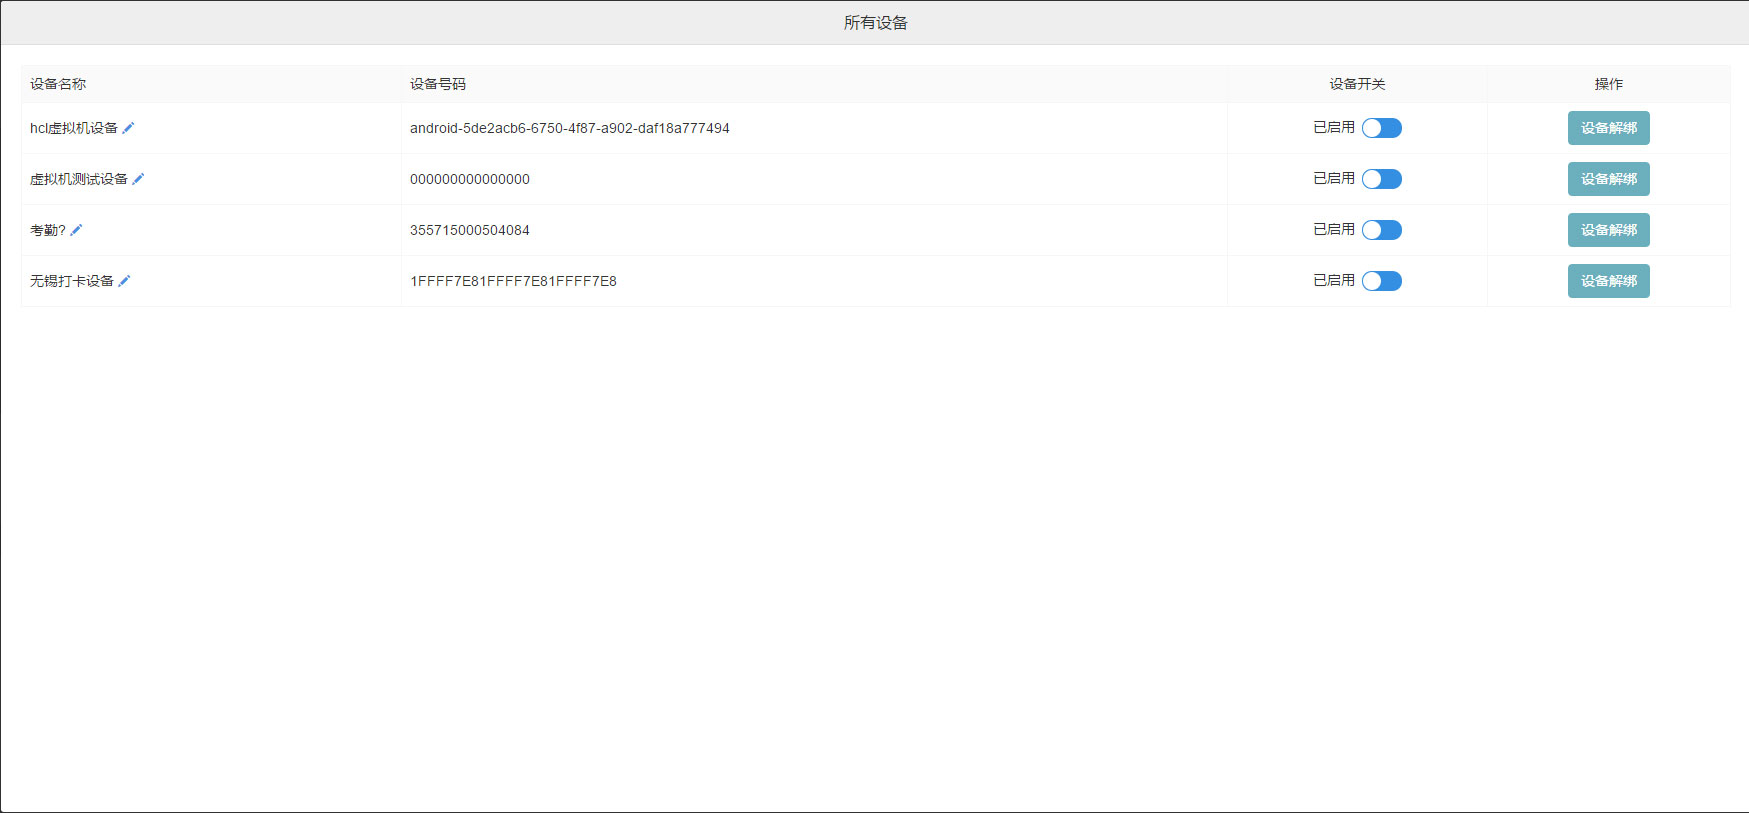Viewport: 1749px width, 813px height.
Task: Click the 设备名称 column header
Action: pos(58,84)
